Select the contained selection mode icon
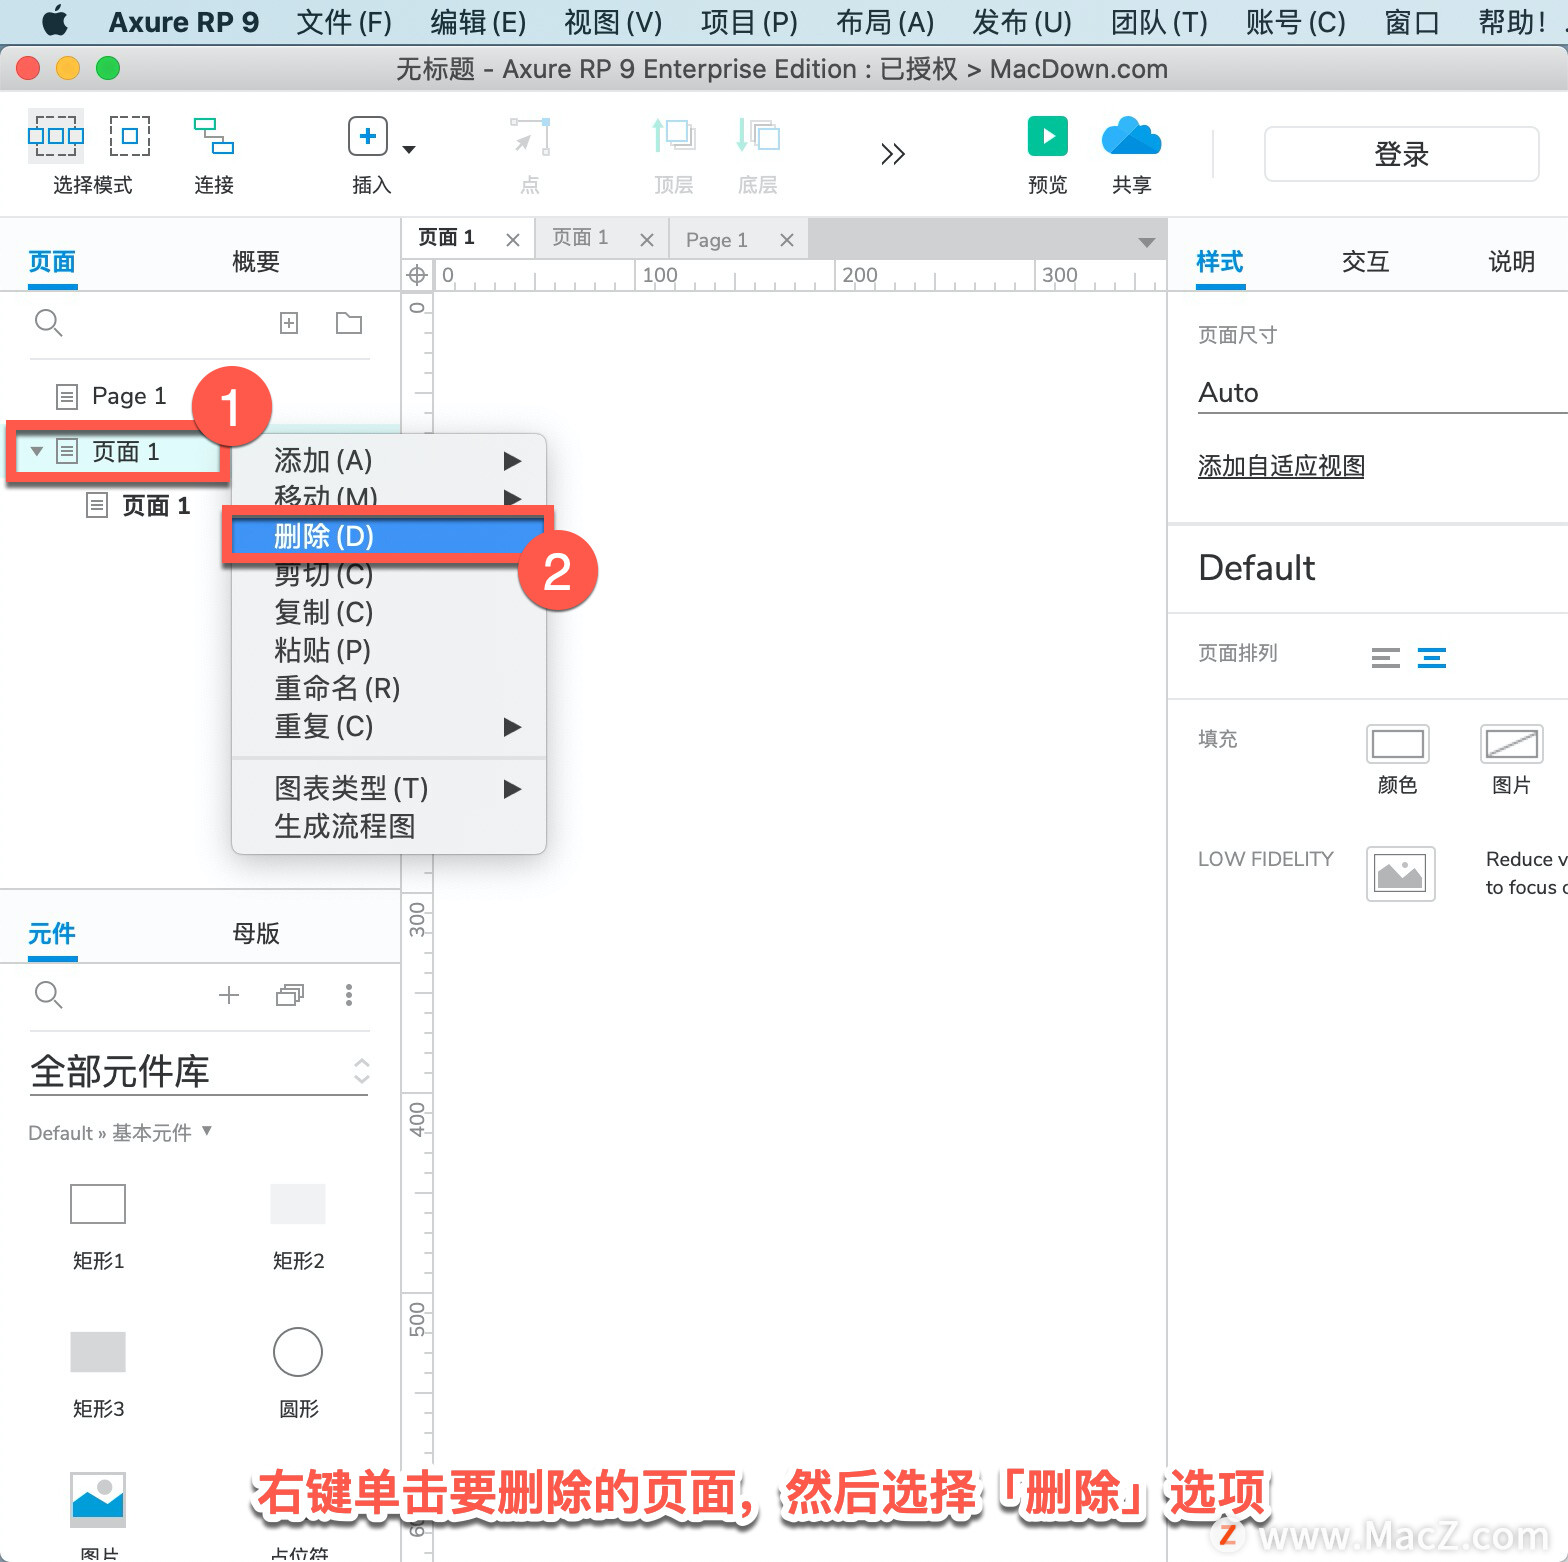Viewport: 1568px width, 1562px height. click(x=130, y=136)
